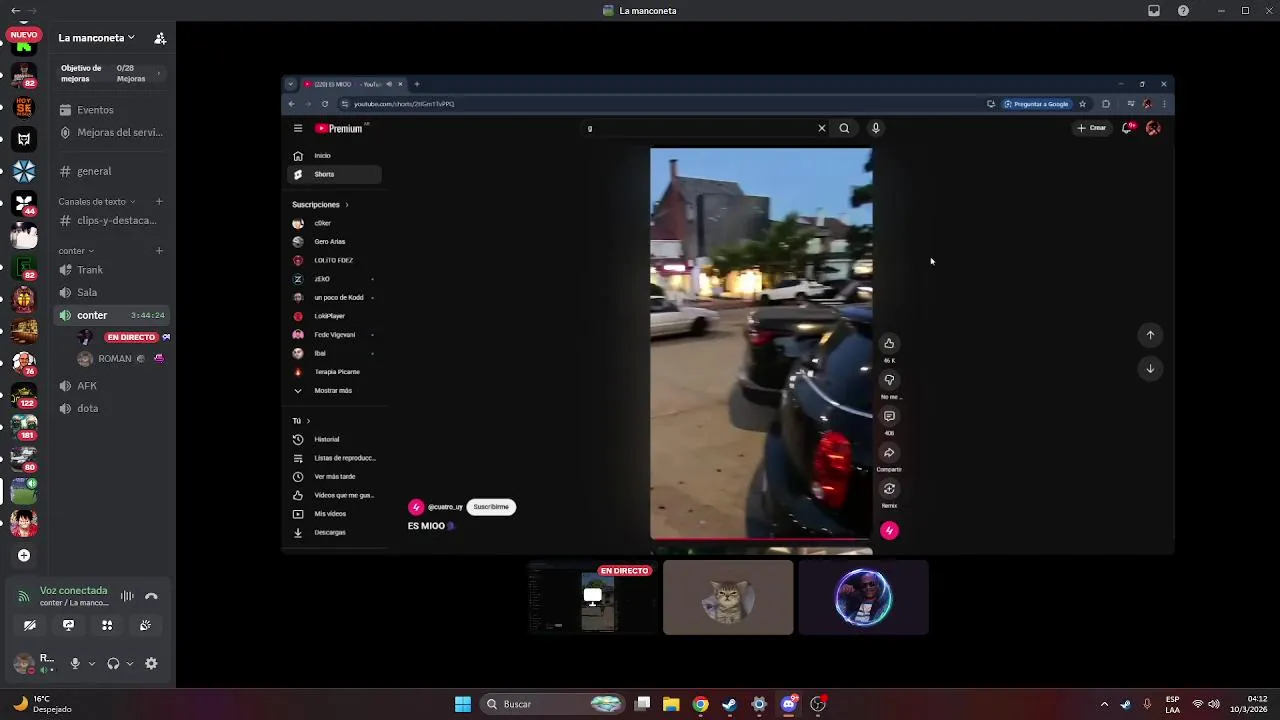Image resolution: width=1280 pixels, height=720 pixels.
Task: Open Ver más tarde in YouTube sidebar
Action: tap(334, 477)
